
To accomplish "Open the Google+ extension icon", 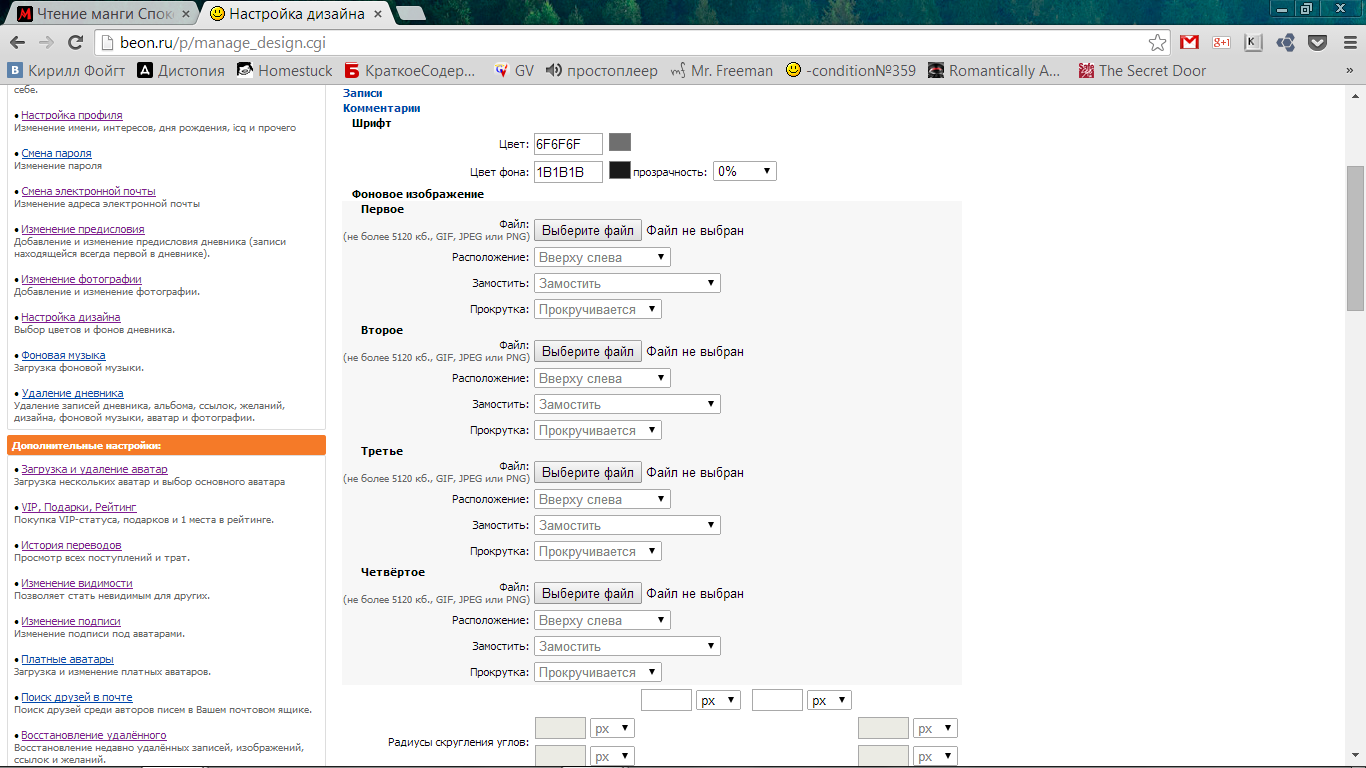I will [x=1221, y=42].
